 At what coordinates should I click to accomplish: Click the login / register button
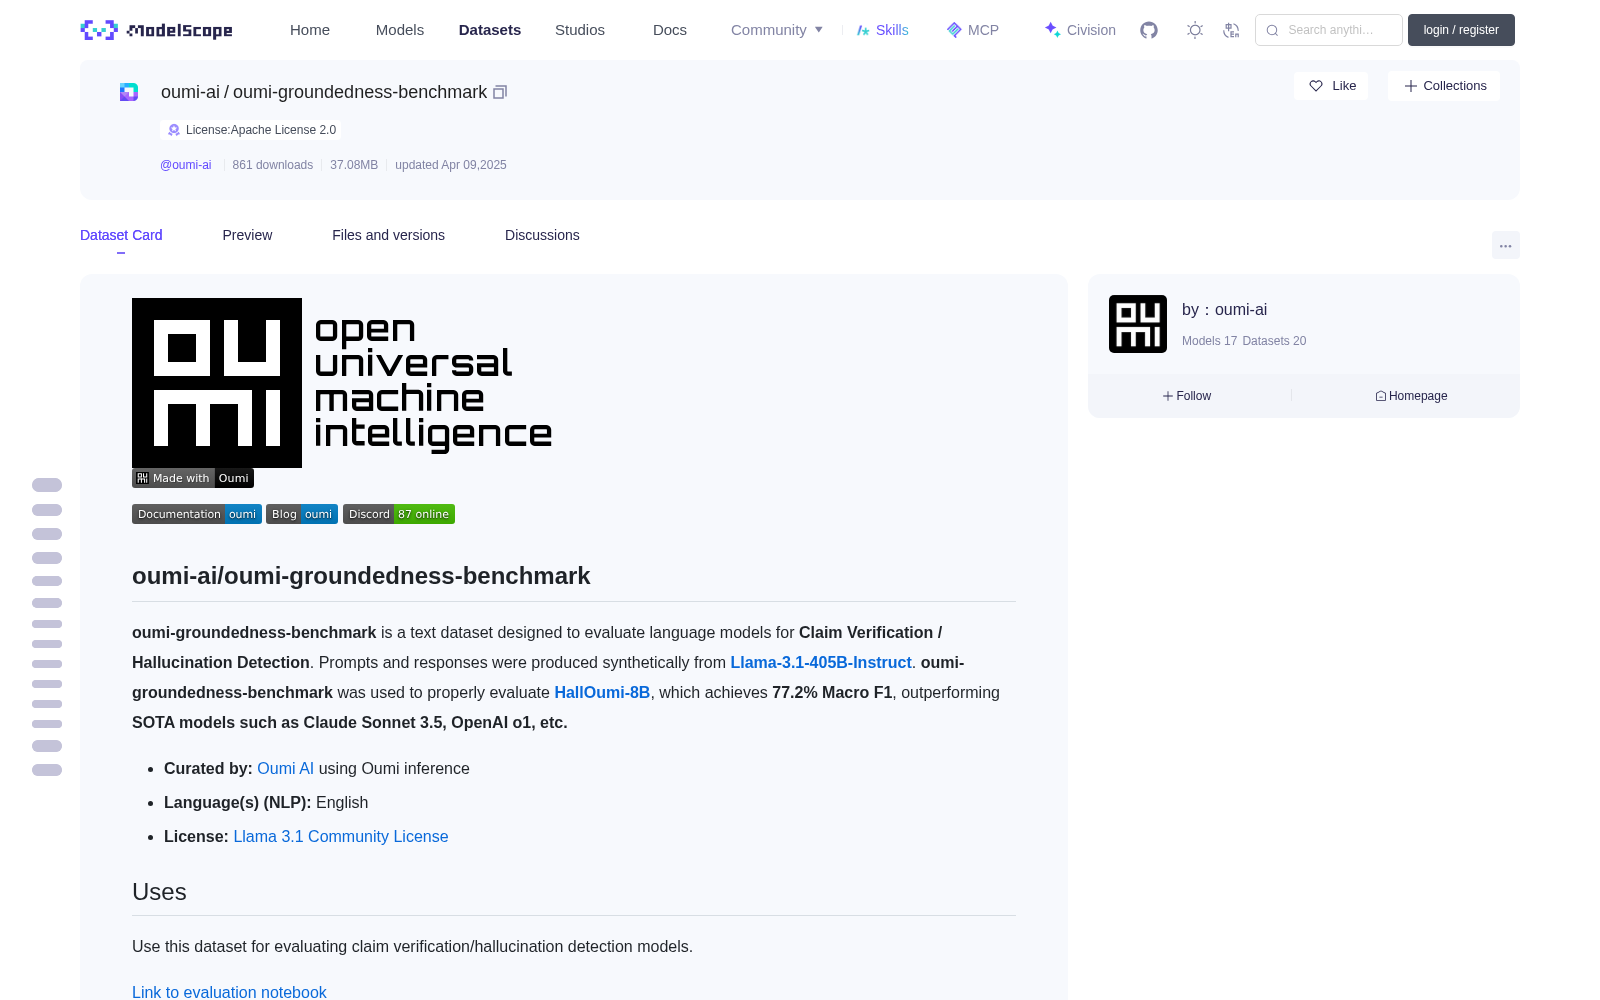click(1461, 30)
